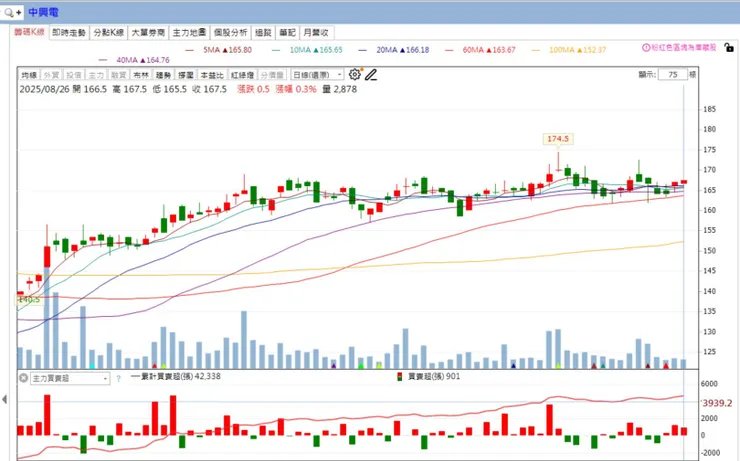Click the lock icon at top right

729,48
